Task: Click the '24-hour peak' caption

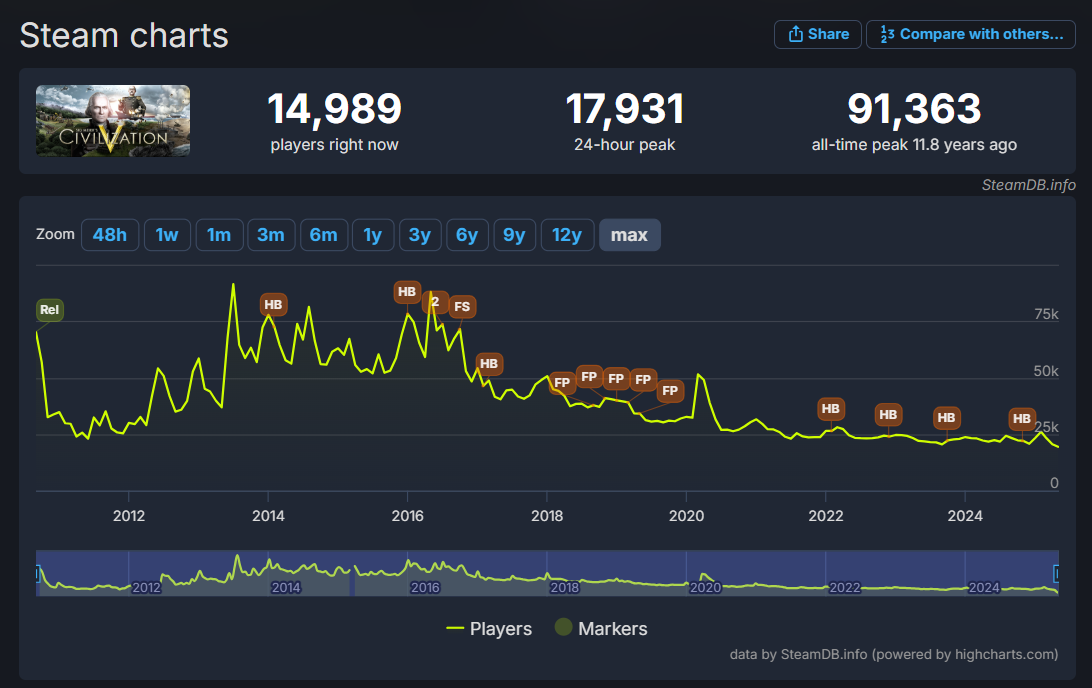Action: click(625, 145)
